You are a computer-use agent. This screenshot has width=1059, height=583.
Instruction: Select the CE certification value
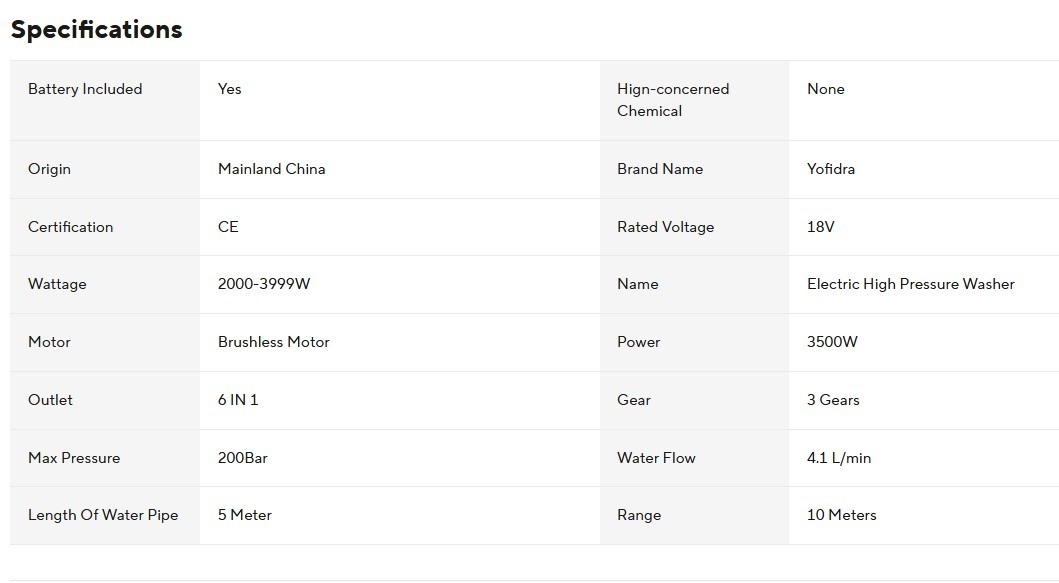[x=228, y=227]
